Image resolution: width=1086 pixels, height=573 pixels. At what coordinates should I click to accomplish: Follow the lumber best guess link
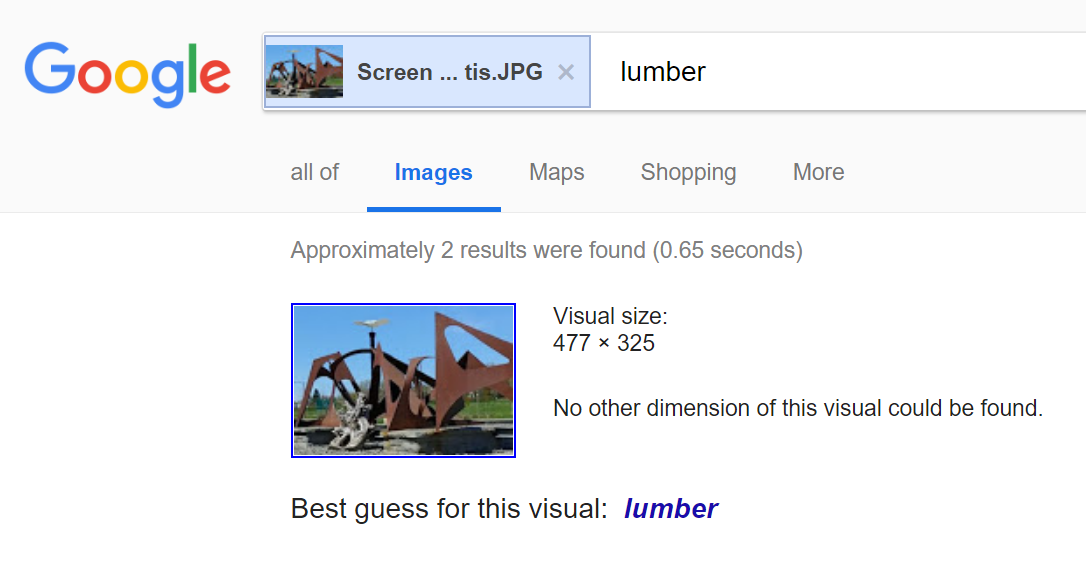click(x=670, y=509)
